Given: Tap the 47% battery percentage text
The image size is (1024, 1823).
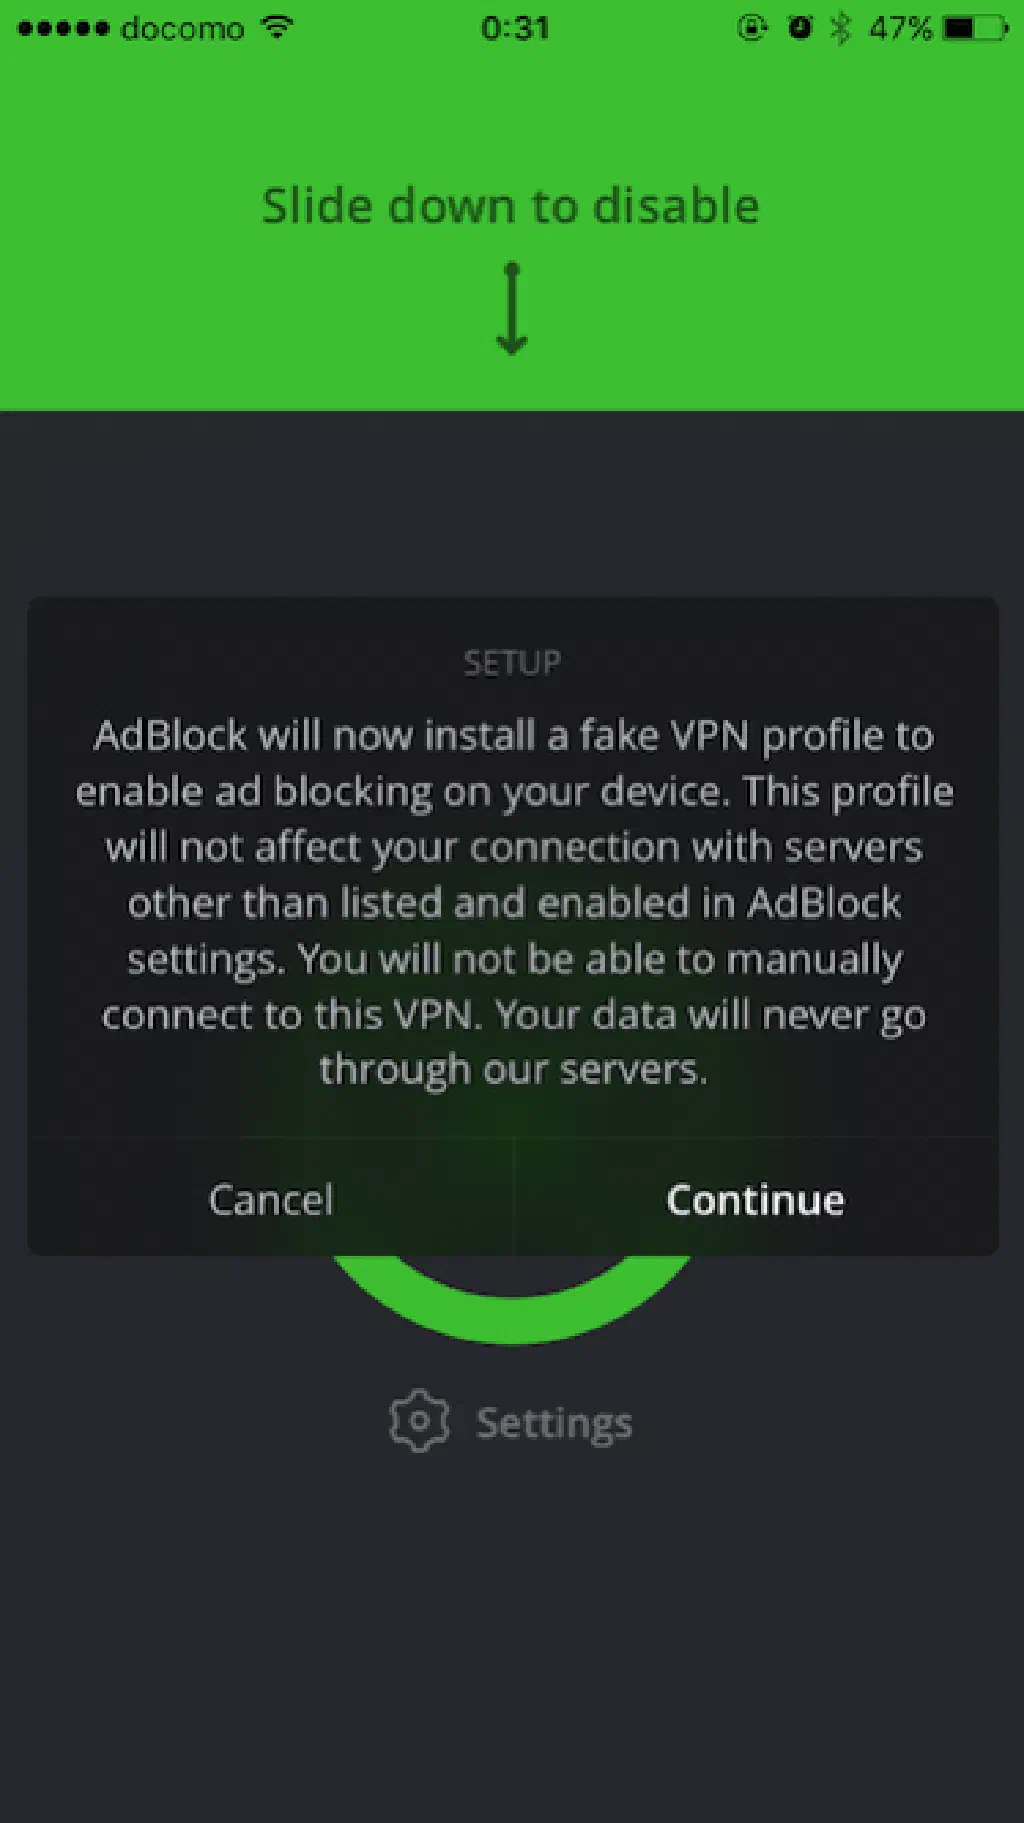Looking at the screenshot, I should tap(900, 28).
